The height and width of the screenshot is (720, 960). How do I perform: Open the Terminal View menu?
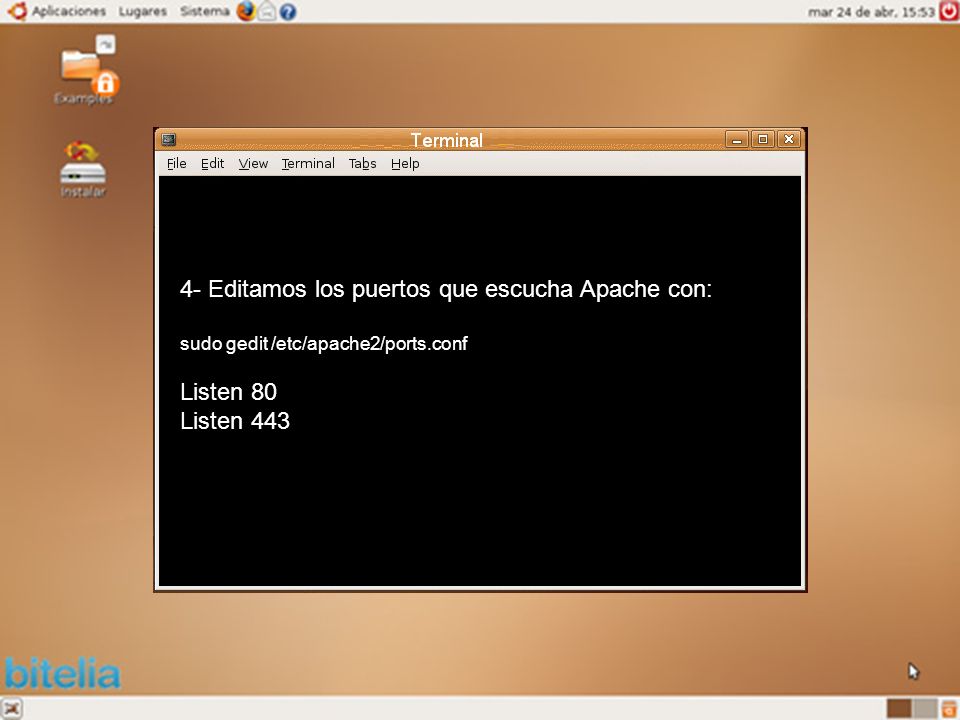coord(253,163)
